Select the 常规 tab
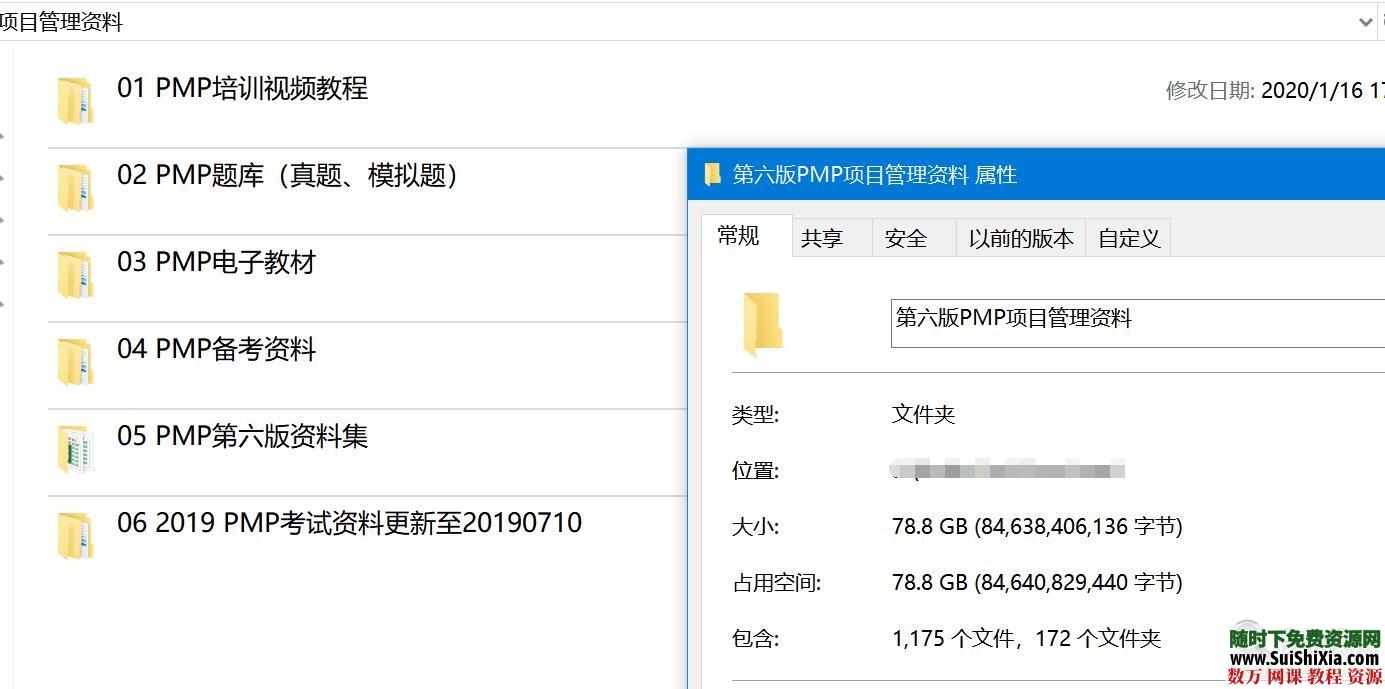The image size is (1385, 689). [739, 235]
